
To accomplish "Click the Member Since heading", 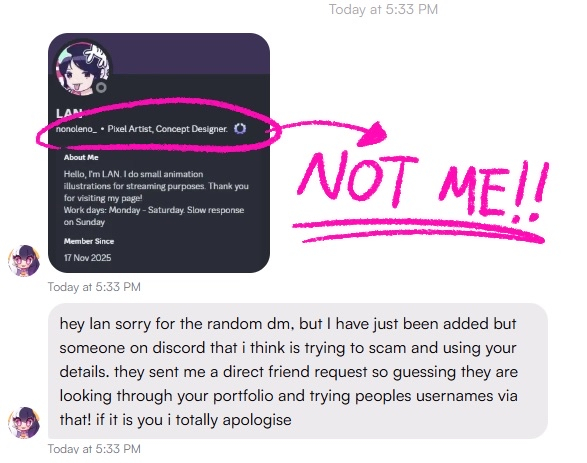I will point(89,241).
